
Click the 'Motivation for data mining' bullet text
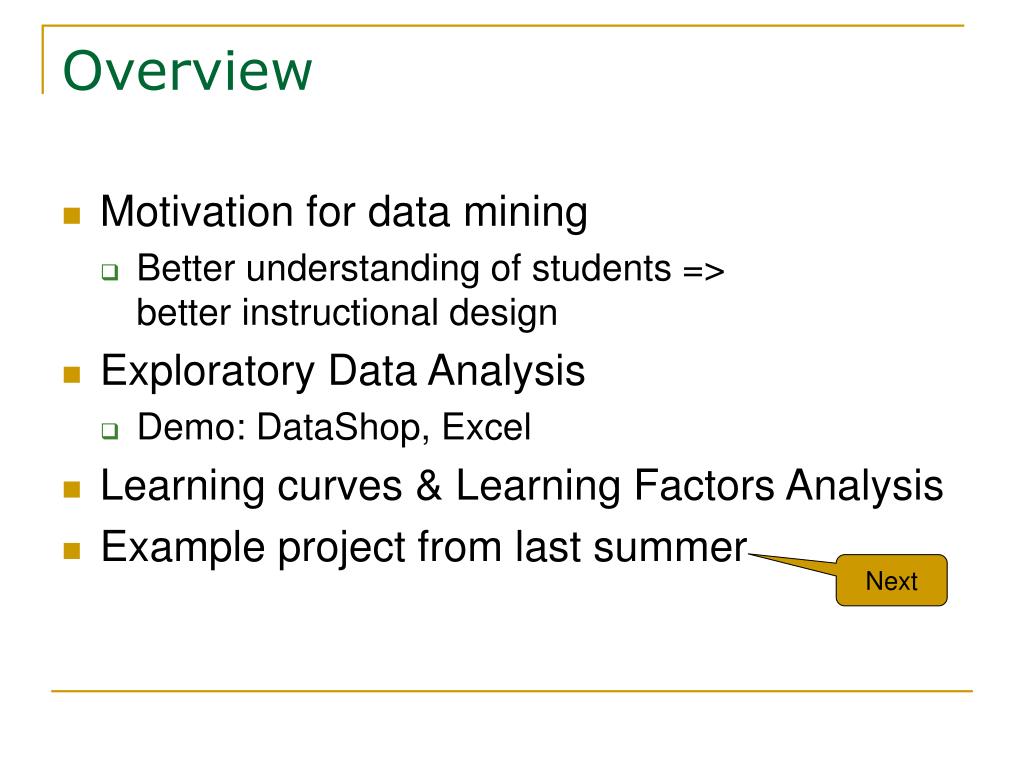[x=344, y=212]
